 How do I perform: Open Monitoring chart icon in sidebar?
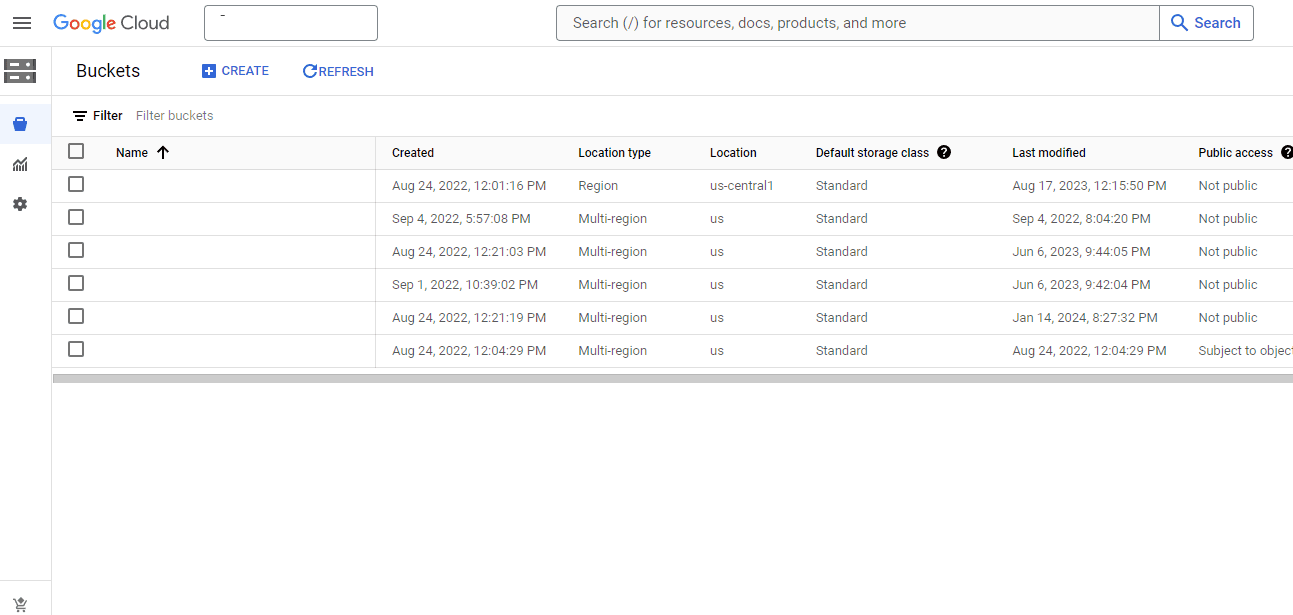20,164
